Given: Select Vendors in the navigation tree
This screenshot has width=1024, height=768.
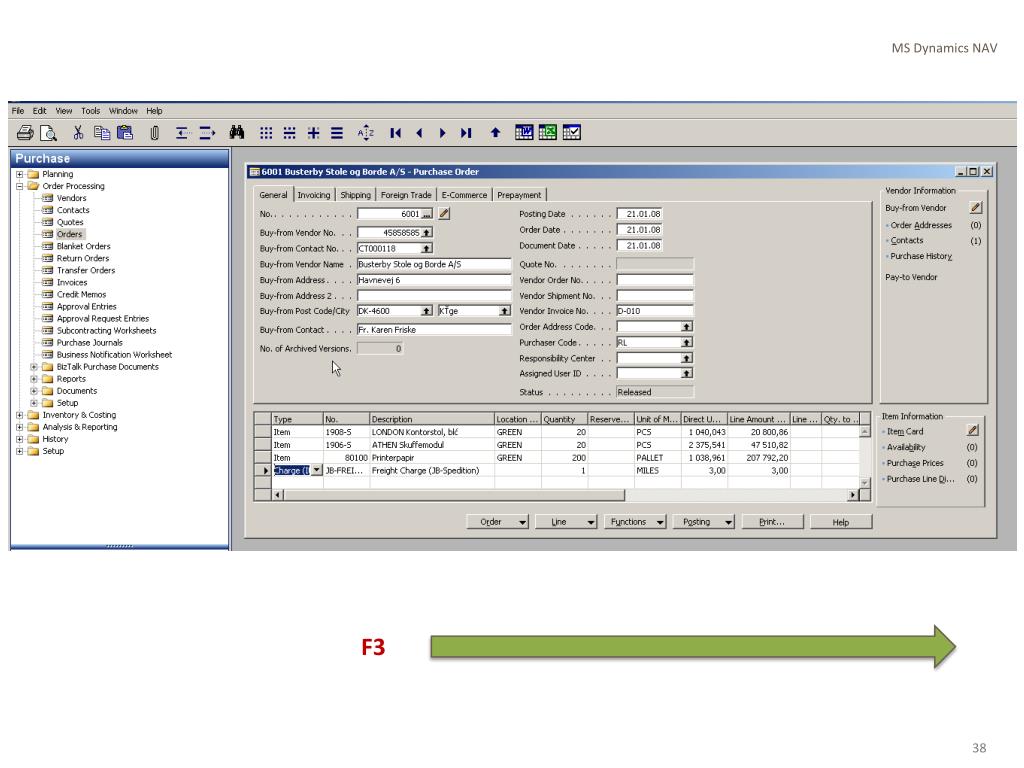Looking at the screenshot, I should click(71, 198).
